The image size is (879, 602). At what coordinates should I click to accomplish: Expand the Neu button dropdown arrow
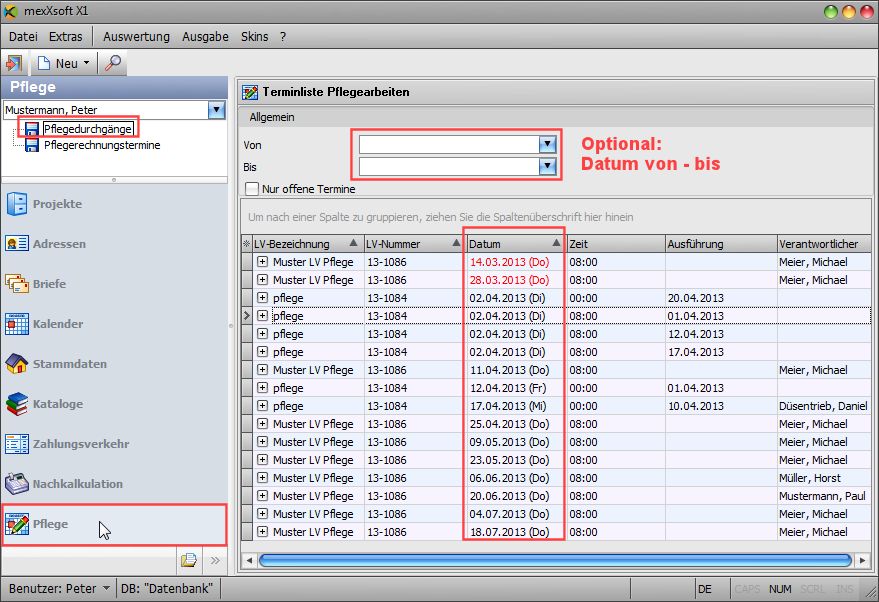pos(86,63)
